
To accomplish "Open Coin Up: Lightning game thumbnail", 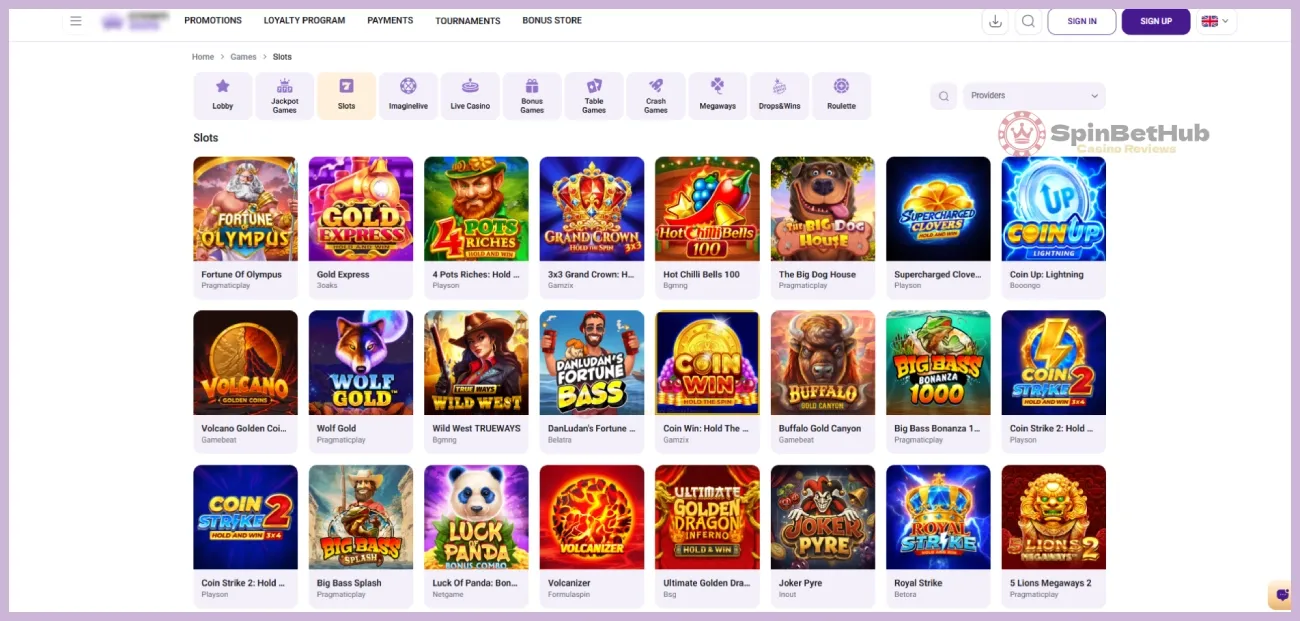I will pos(1054,209).
